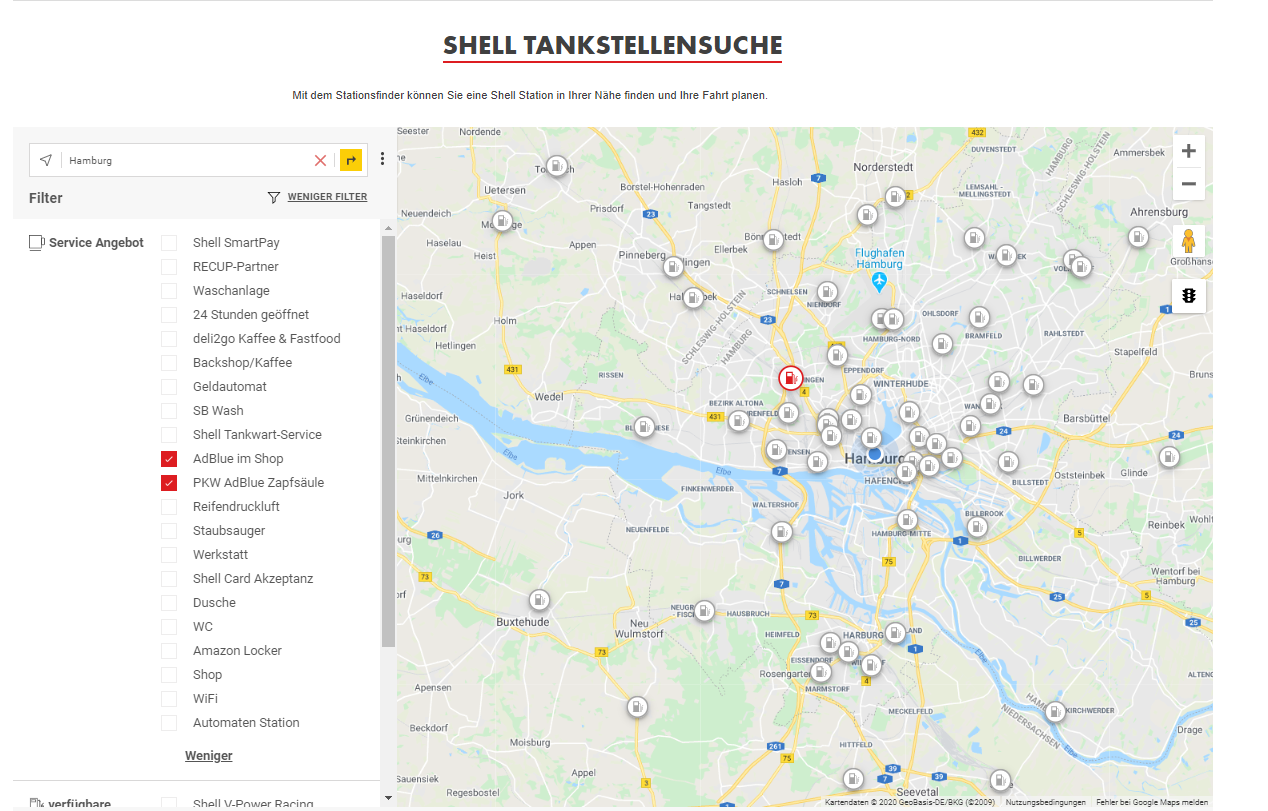This screenshot has width=1268, height=811.
Task: Enable the Waschanlage checkbox
Action: pos(169,291)
